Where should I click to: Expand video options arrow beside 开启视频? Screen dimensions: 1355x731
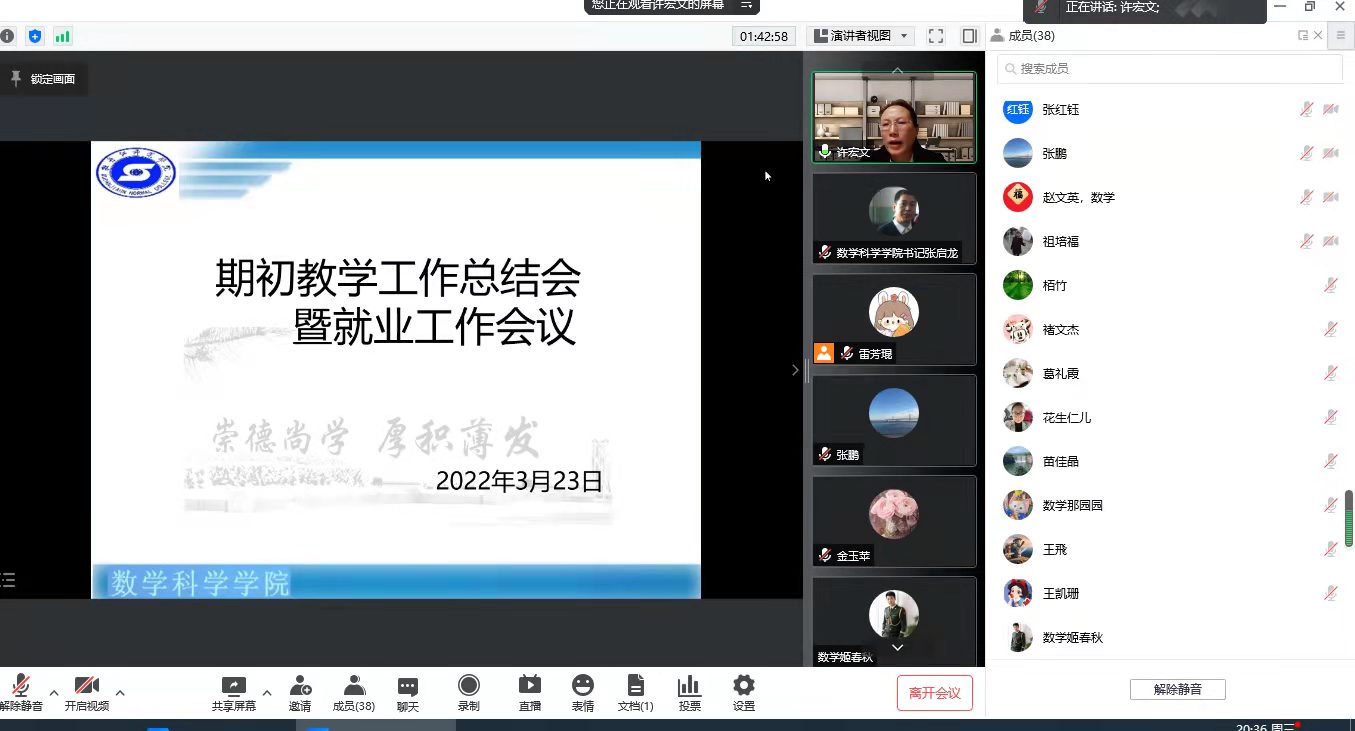[x=120, y=692]
